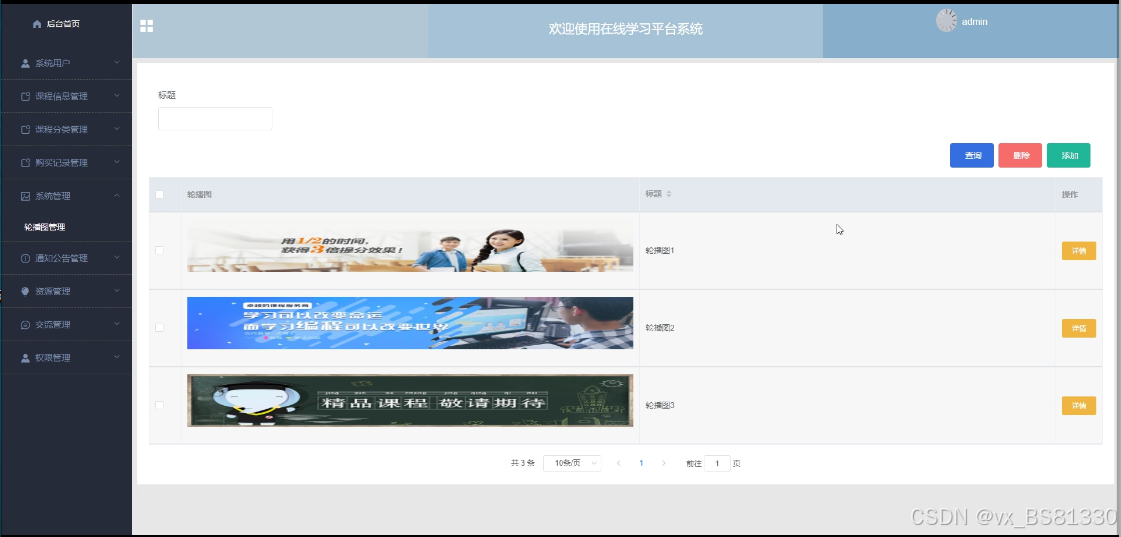Expand the 交流管理 chevron
Screen dimensions: 1121x537
pyautogui.click(x=117, y=324)
